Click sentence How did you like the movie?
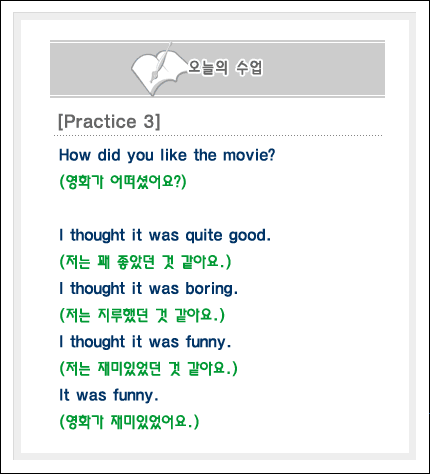430x474 pixels. point(167,155)
